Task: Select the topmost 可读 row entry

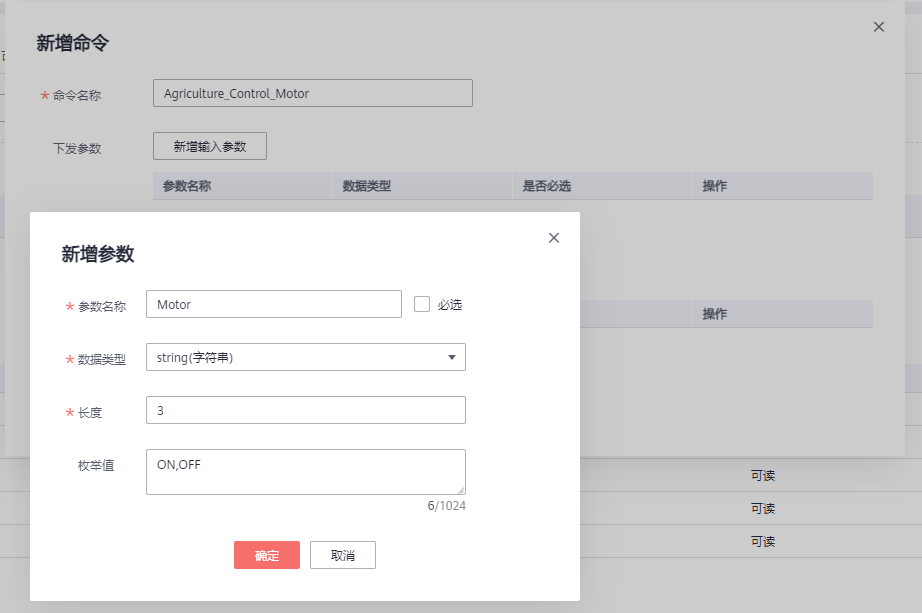Action: coord(763,476)
